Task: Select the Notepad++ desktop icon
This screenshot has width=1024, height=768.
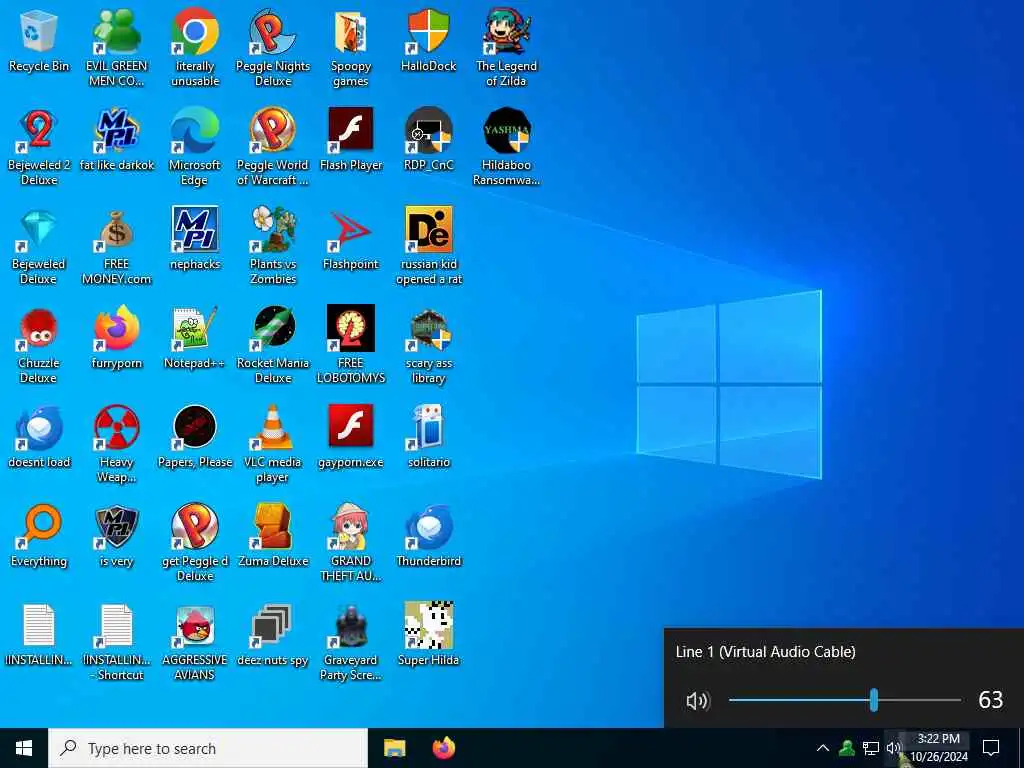Action: pos(195,329)
